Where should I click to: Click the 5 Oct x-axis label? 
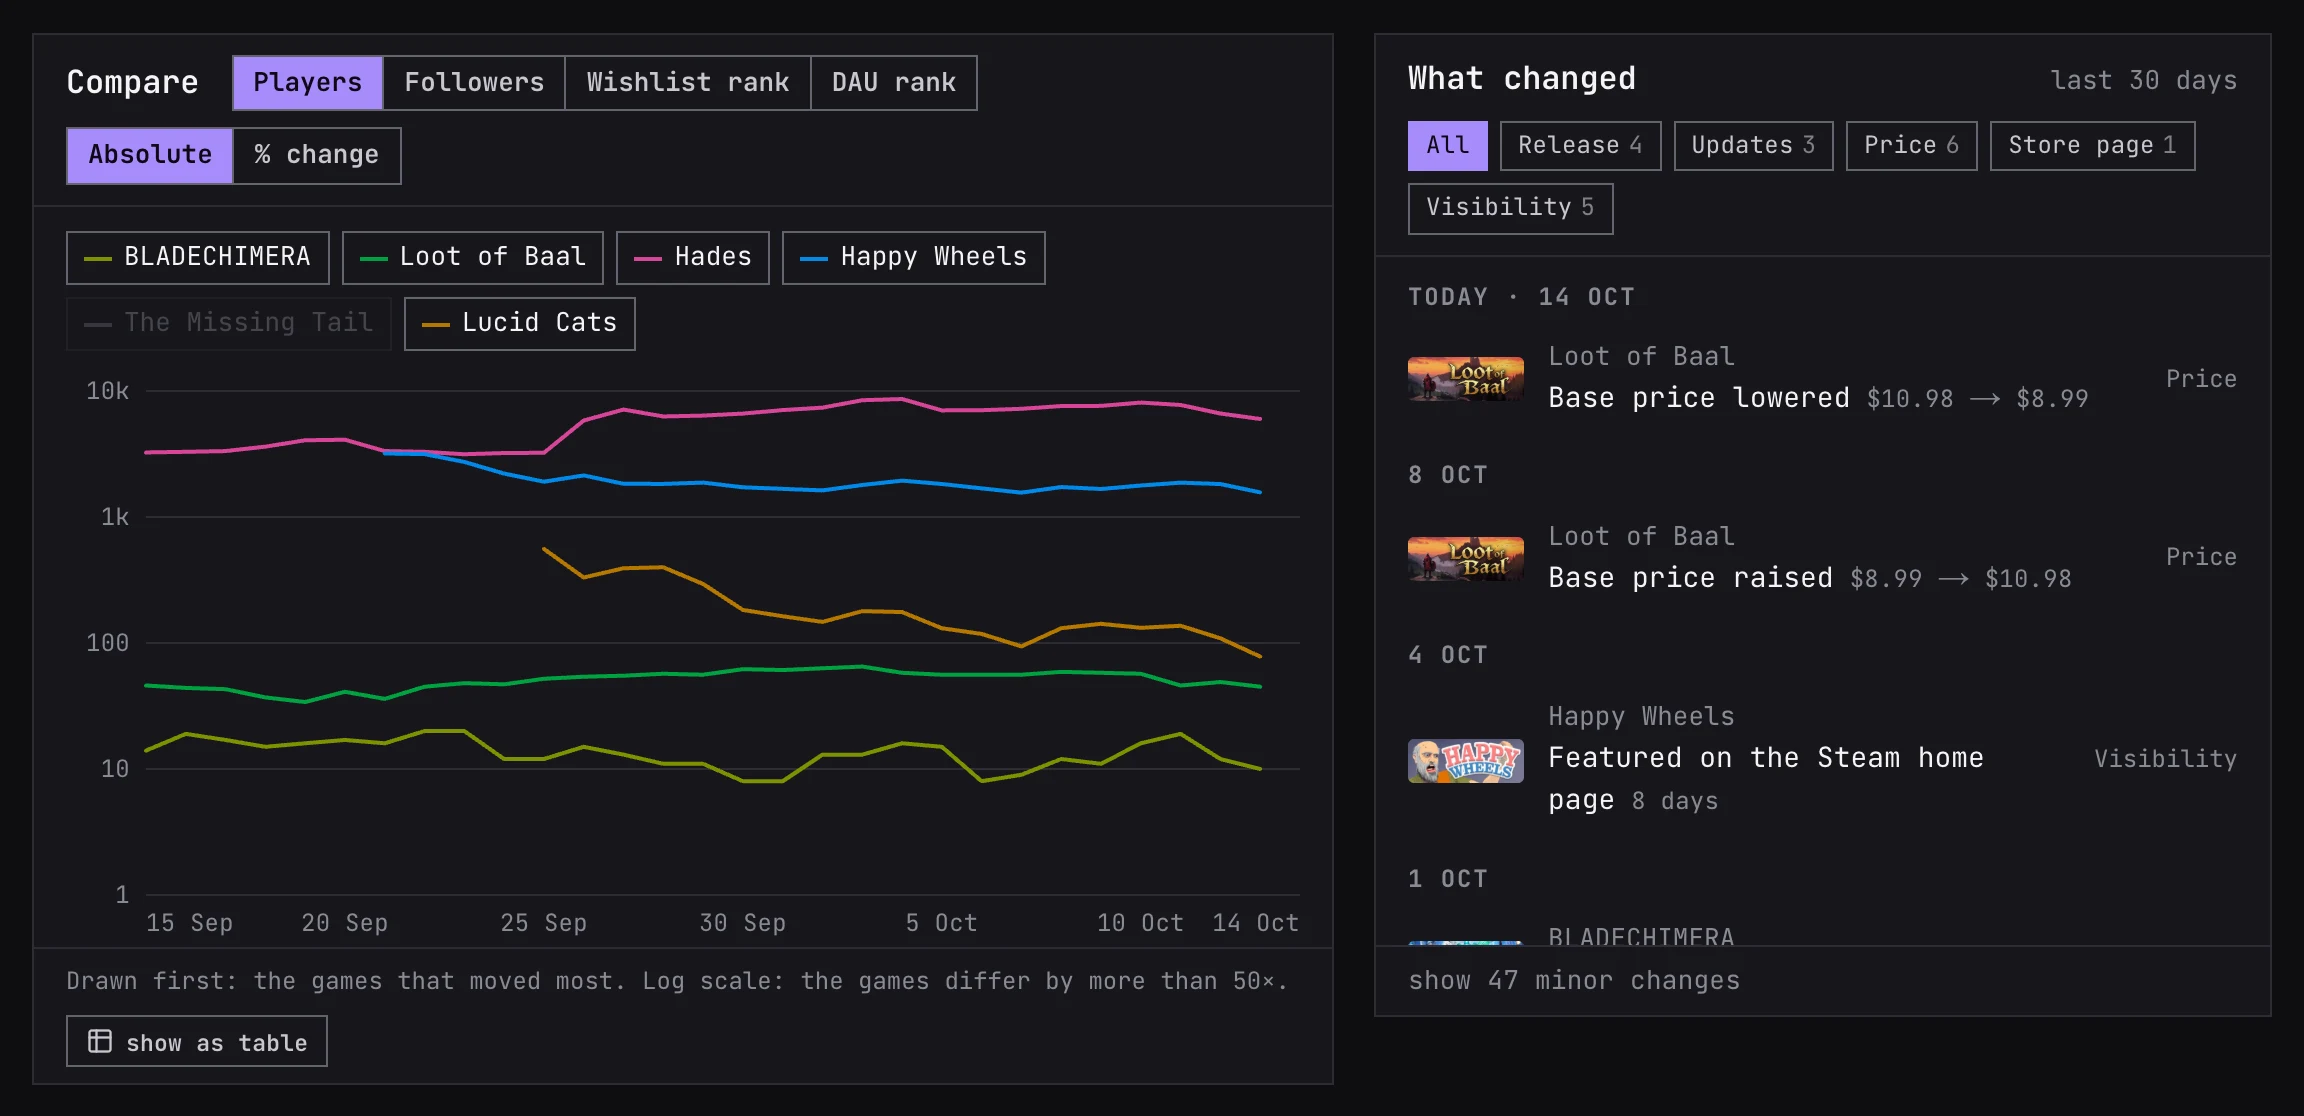pyautogui.click(x=941, y=923)
